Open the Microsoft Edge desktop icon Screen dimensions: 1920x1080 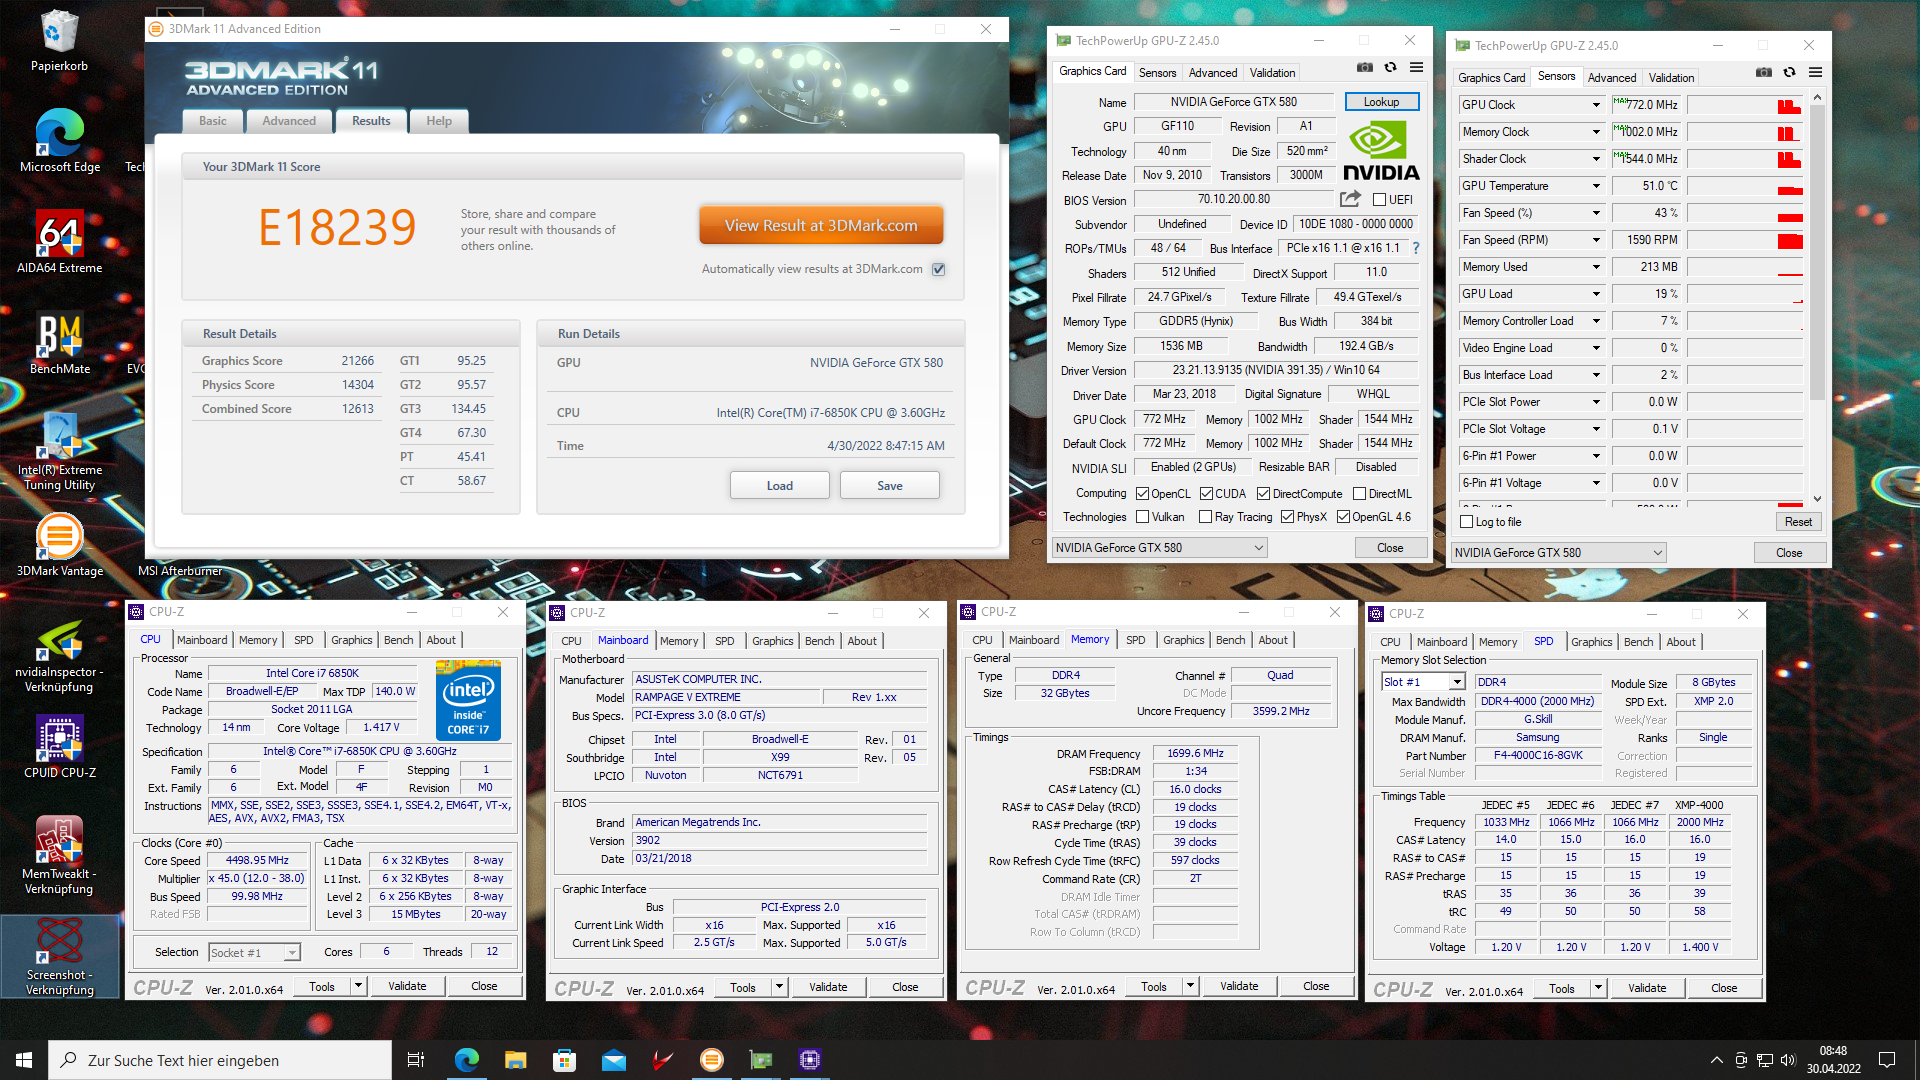[x=59, y=141]
